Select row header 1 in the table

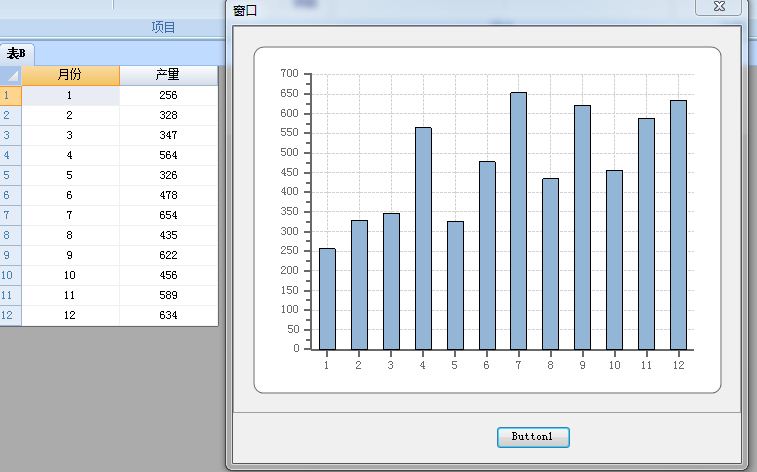pyautogui.click(x=11, y=96)
